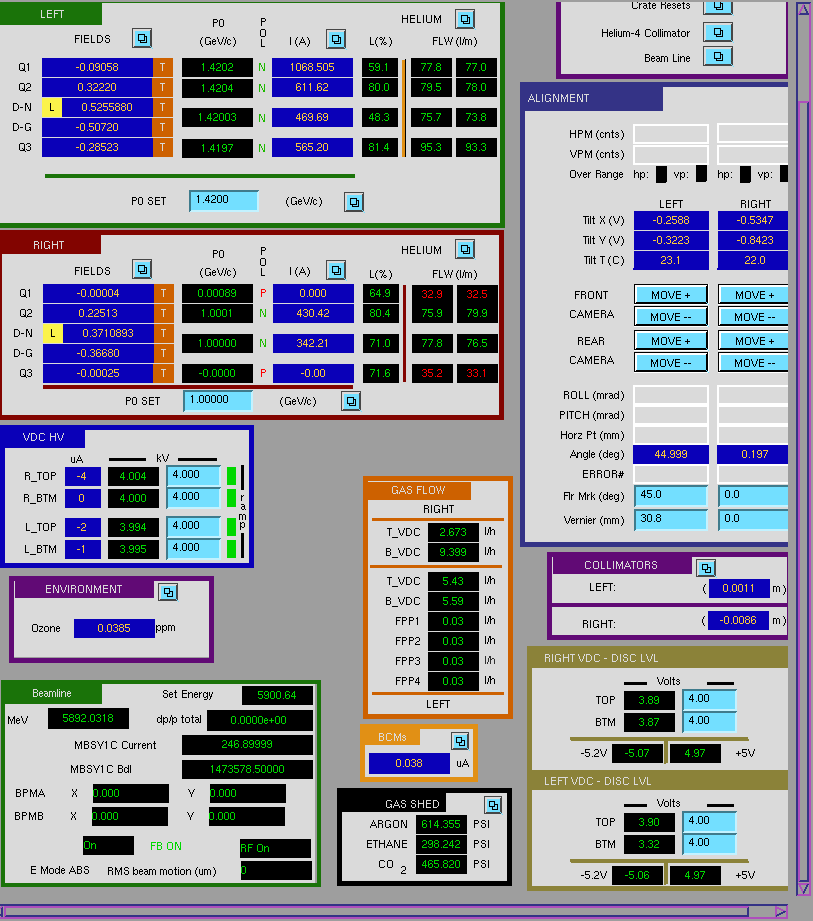Open the Crate Resets display icon
The height and width of the screenshot is (921, 813).
718,6
